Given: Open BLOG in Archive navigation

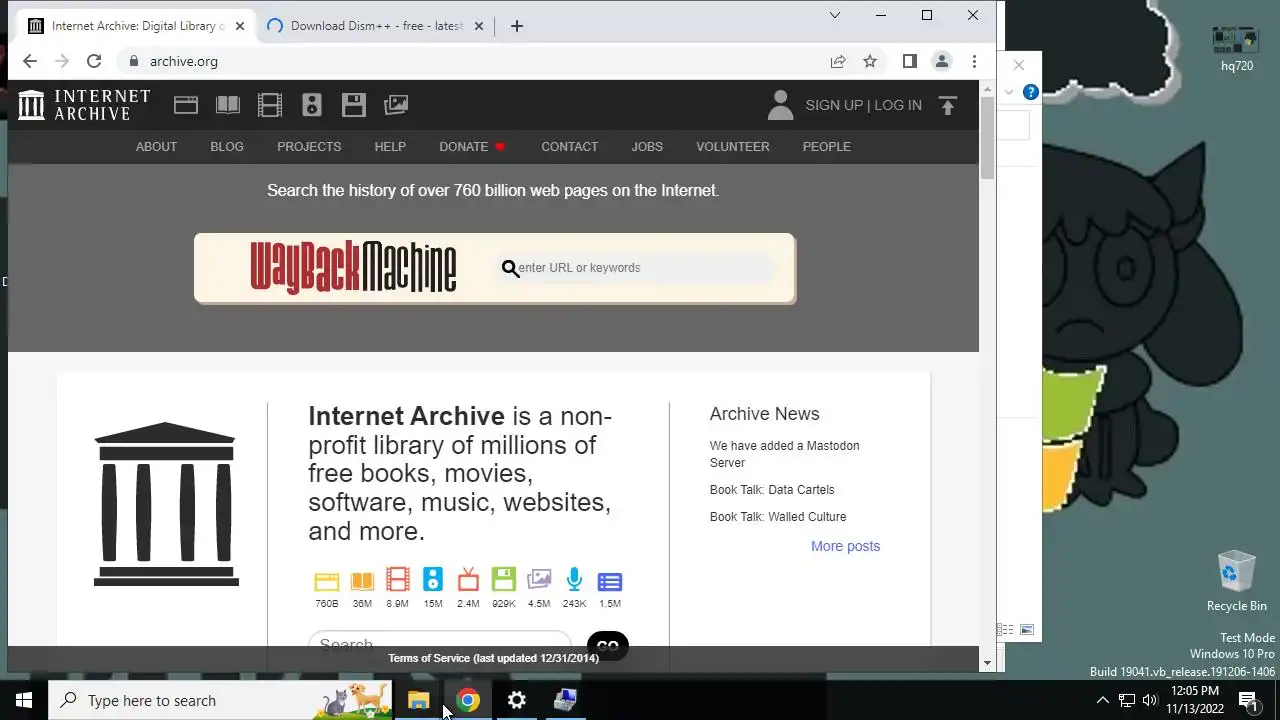Looking at the screenshot, I should pos(227,146).
